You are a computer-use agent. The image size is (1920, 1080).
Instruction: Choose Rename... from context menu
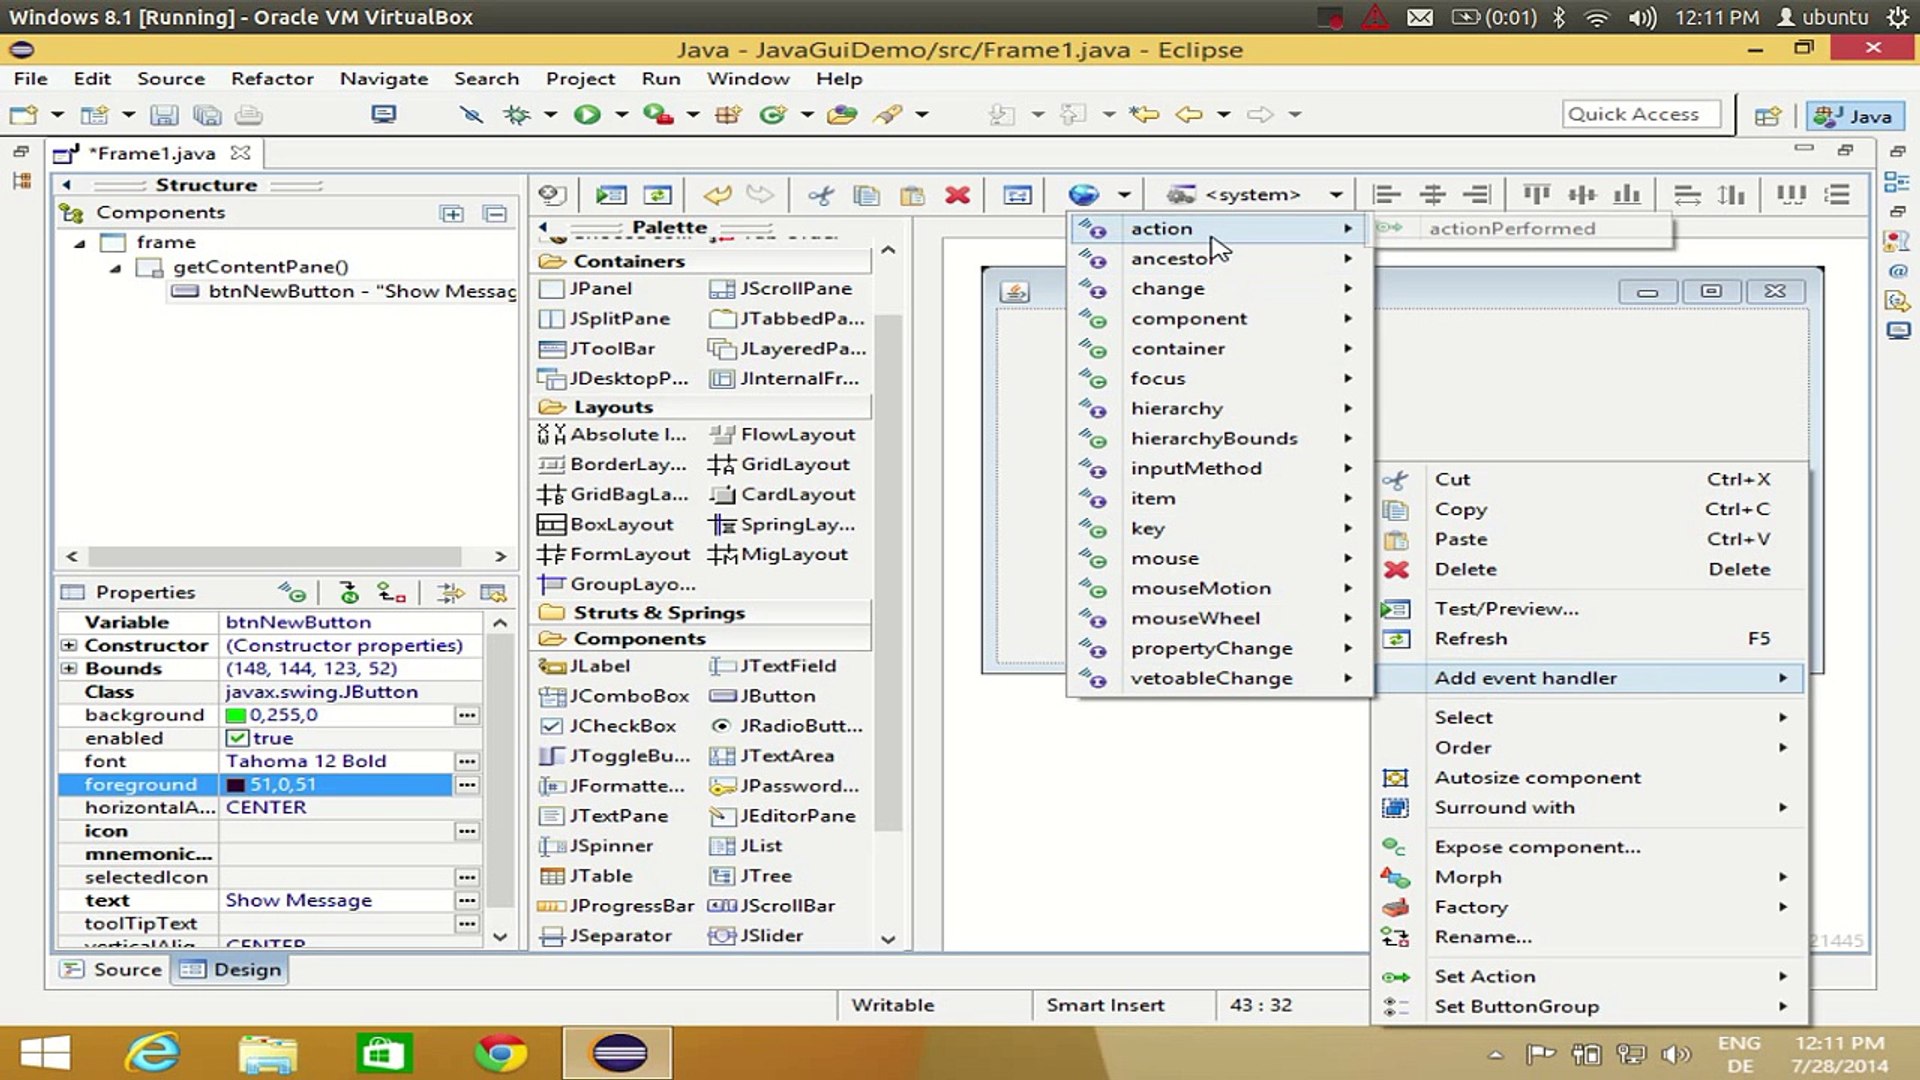coord(1482,938)
